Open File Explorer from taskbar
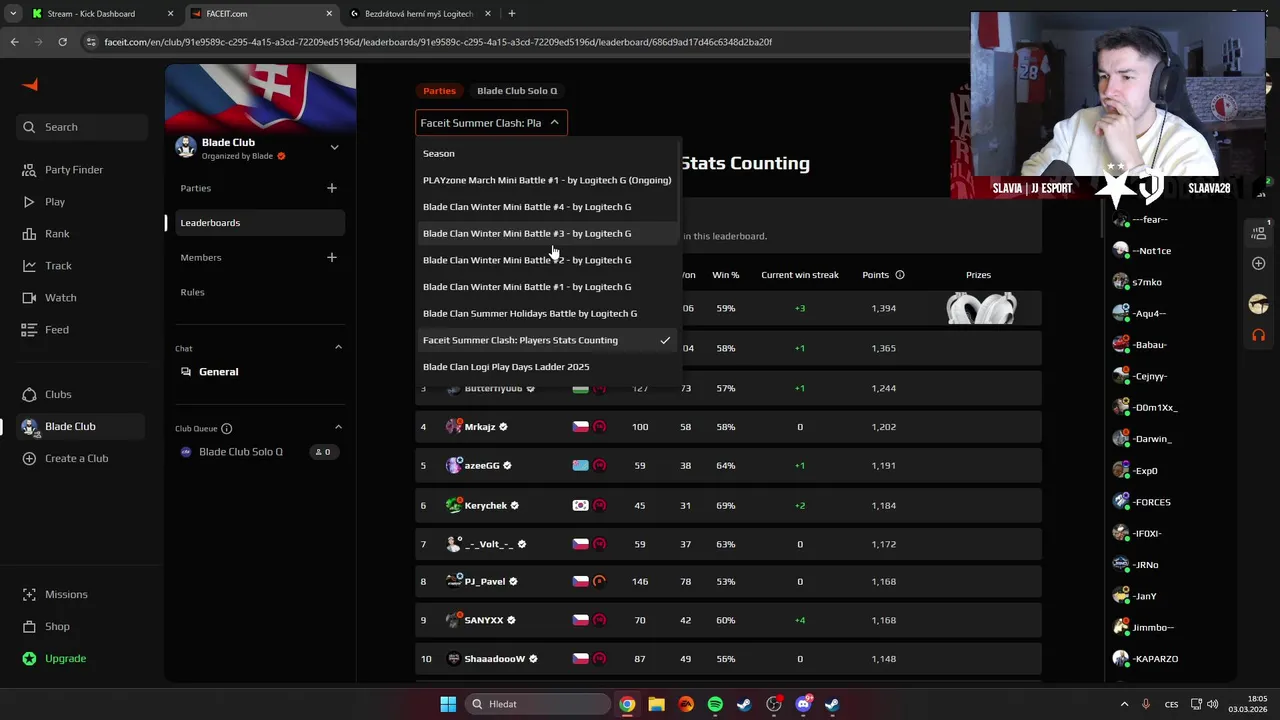This screenshot has width=1280, height=720. click(x=656, y=704)
